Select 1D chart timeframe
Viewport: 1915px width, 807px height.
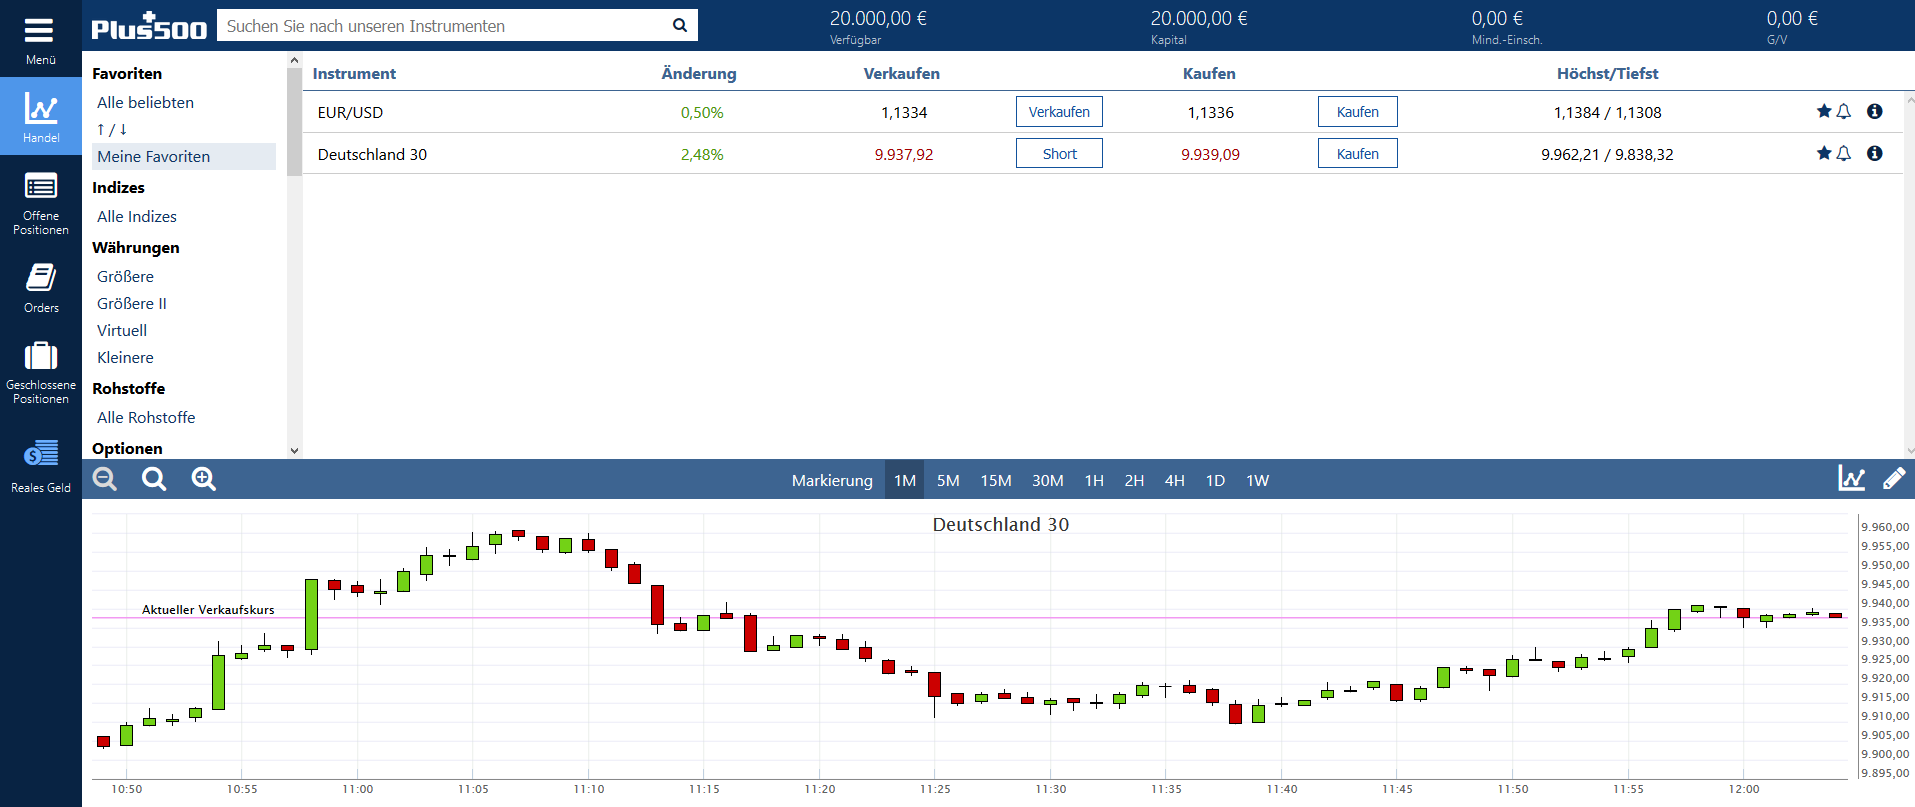[1215, 481]
